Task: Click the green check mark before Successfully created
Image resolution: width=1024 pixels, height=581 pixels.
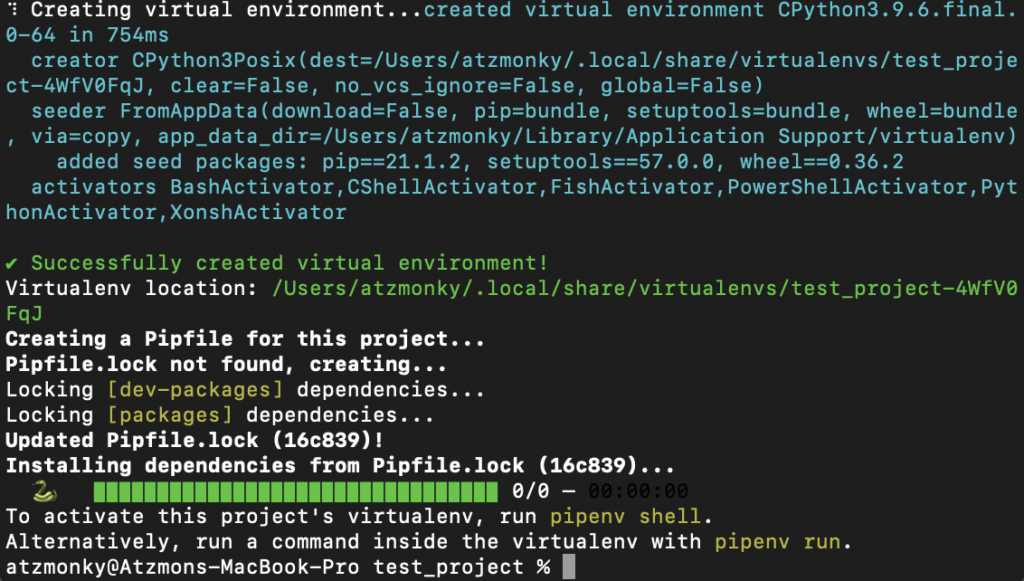Action: tap(11, 263)
